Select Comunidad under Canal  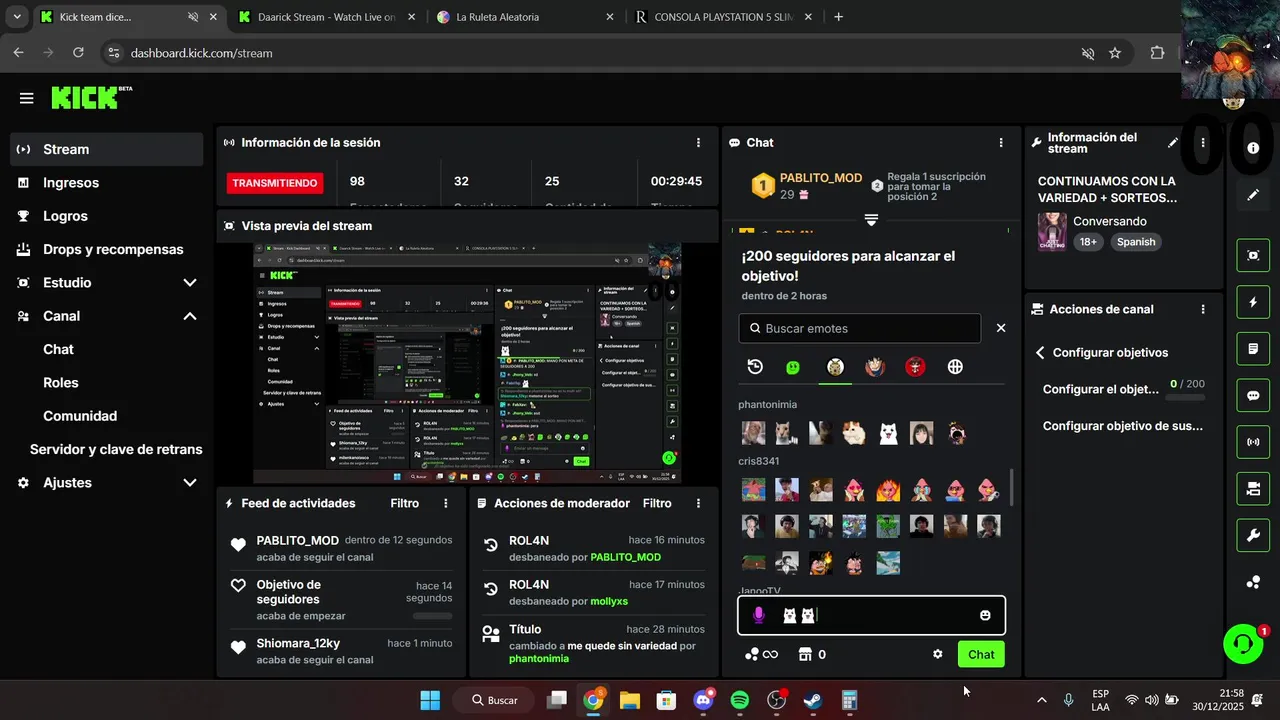click(80, 416)
